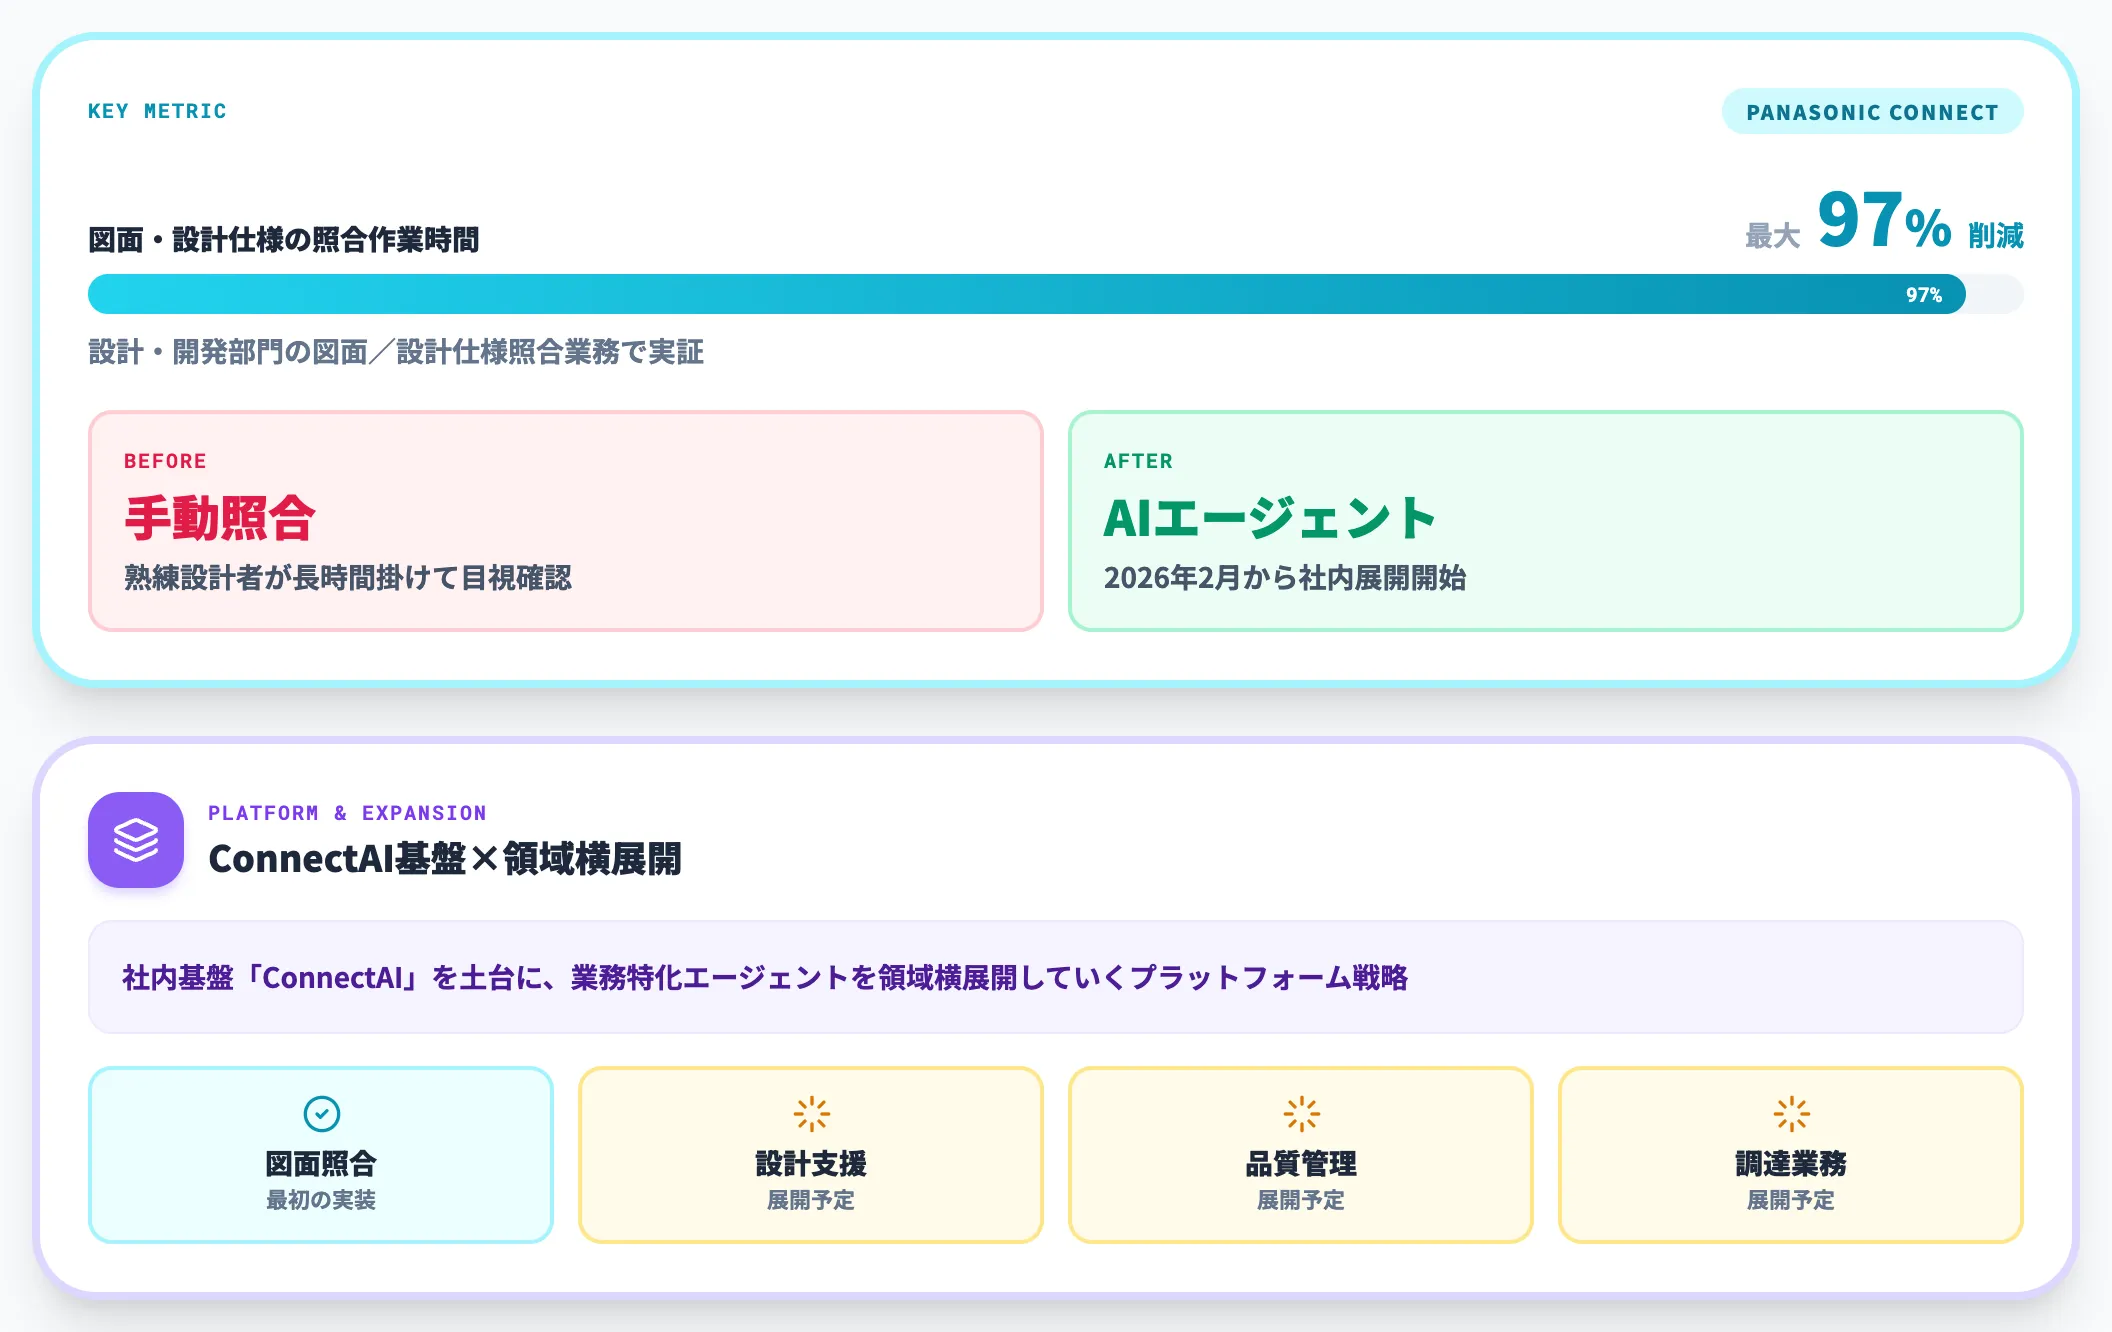
Task: Click 展開予定 status under 設計支援
Action: (x=811, y=1200)
